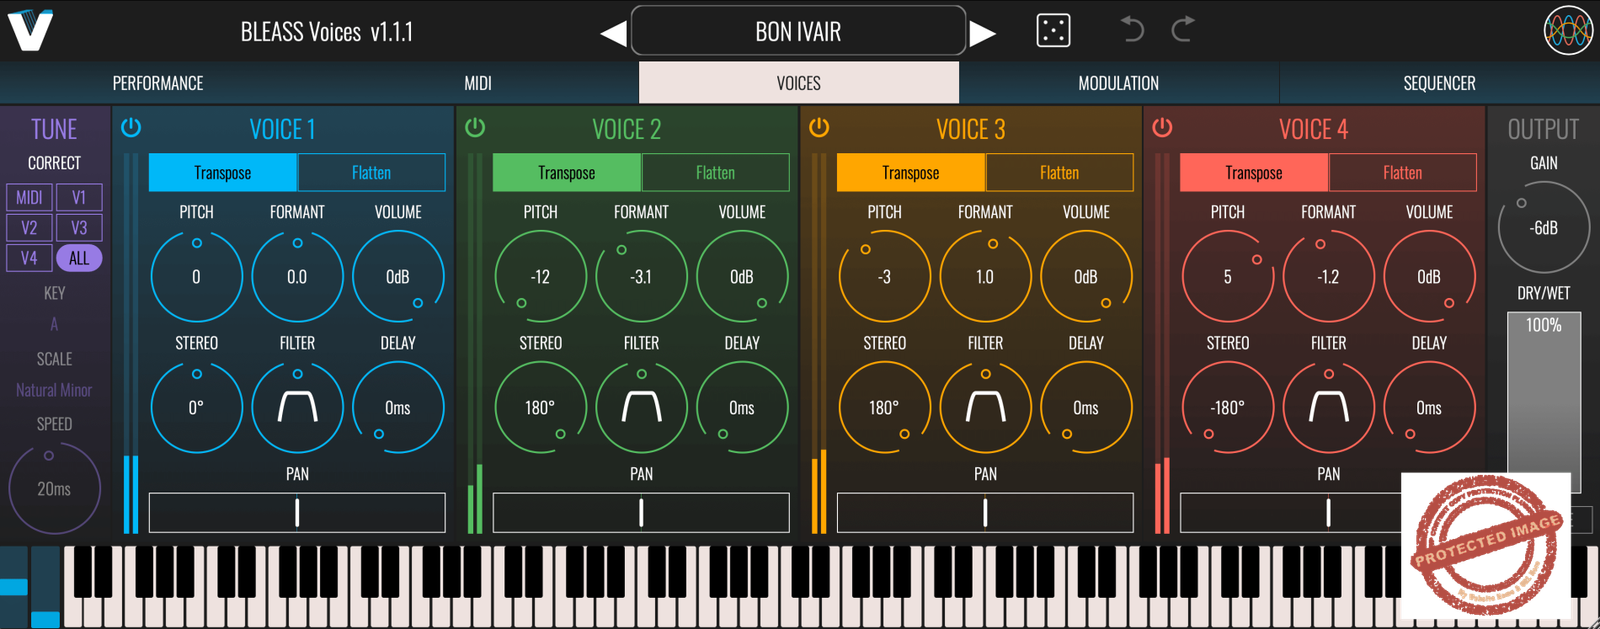Click the BLEASS Voices V logo
1600x629 pixels.
[30, 30]
